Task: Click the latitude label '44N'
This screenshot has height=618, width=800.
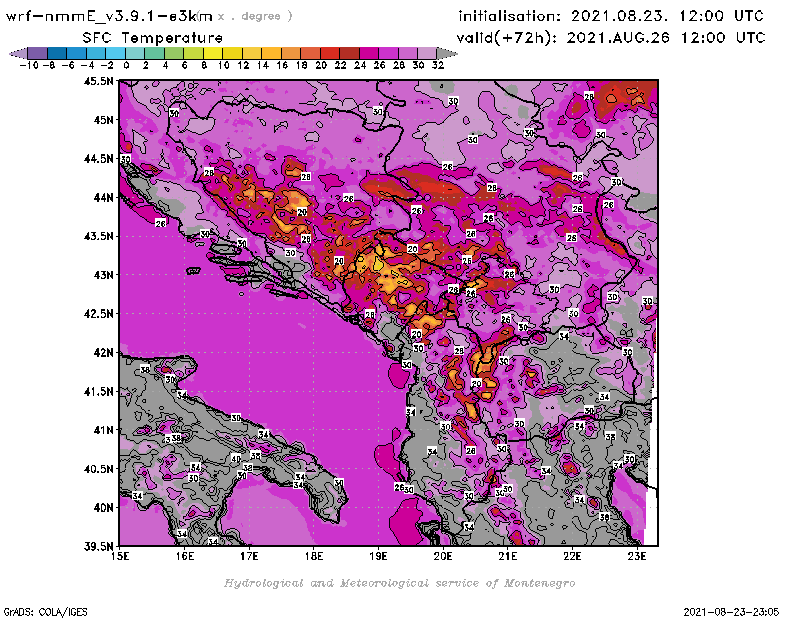Action: tap(104, 197)
